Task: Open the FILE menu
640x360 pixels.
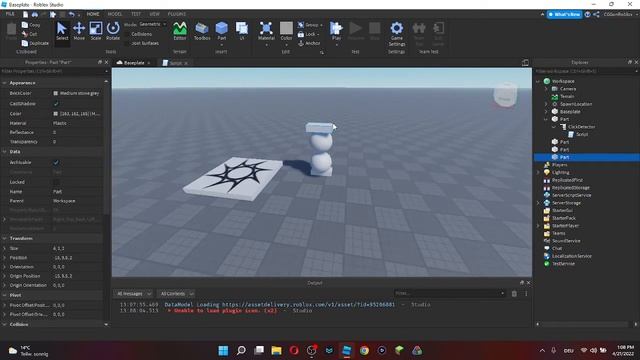Action: coord(10,14)
